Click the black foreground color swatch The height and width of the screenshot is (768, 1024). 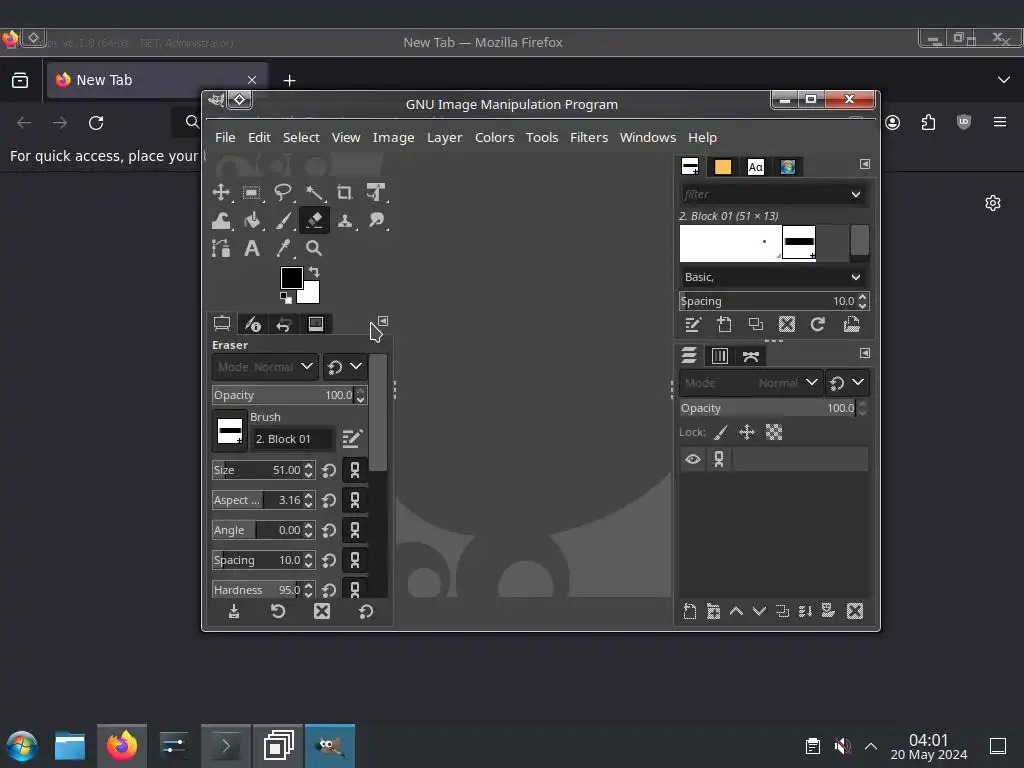click(x=291, y=278)
